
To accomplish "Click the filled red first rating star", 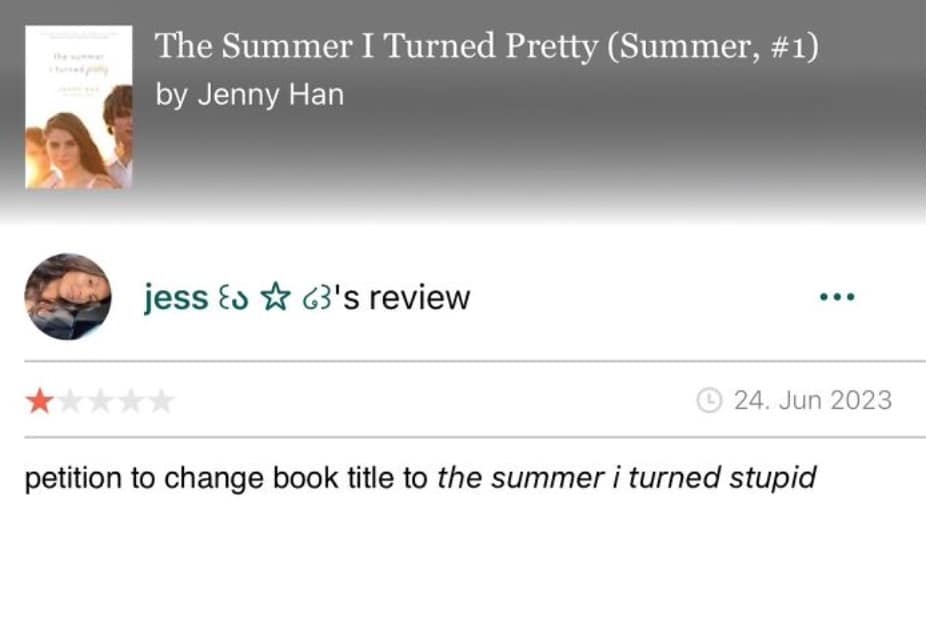I will [40, 402].
